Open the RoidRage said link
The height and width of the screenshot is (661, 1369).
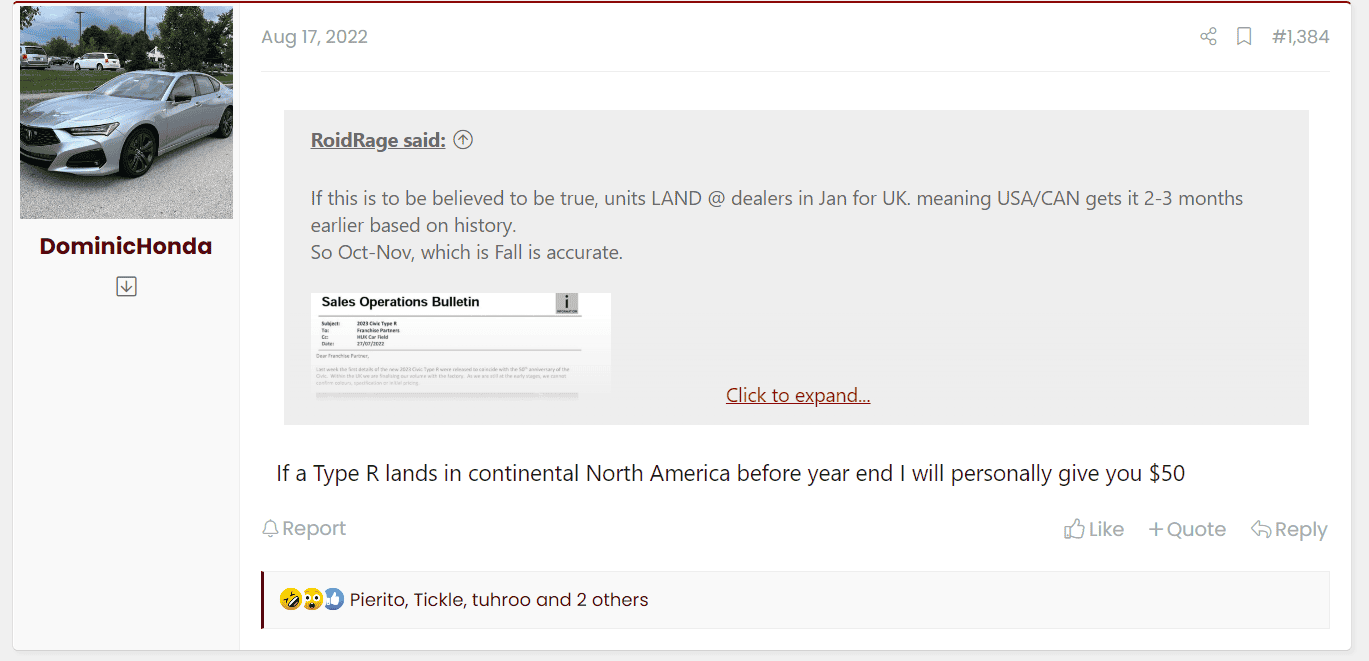[x=378, y=140]
